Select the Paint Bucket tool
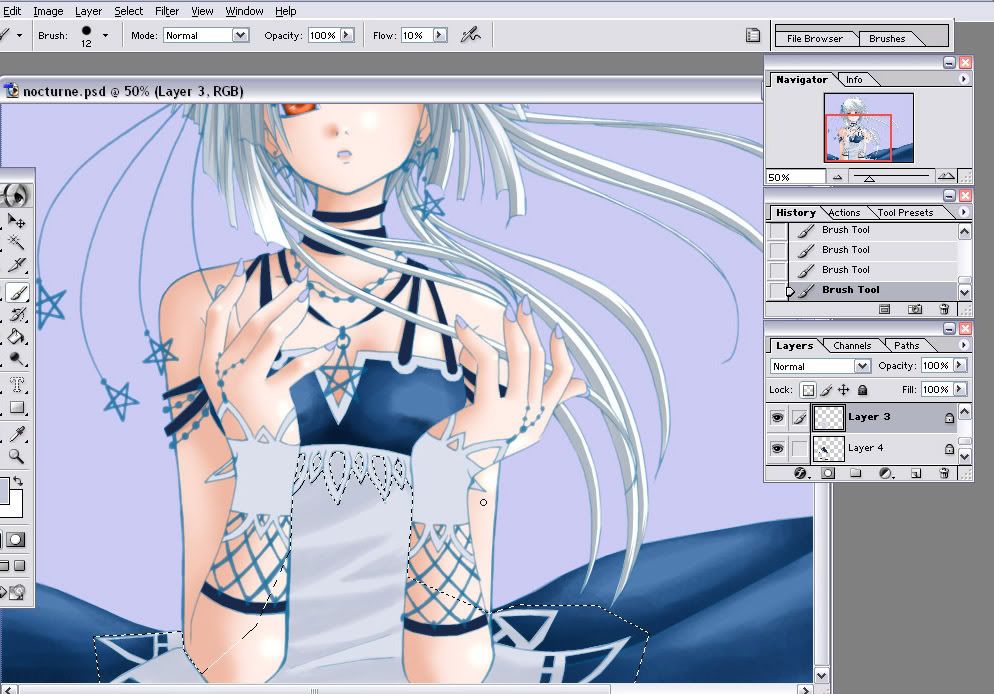 point(16,336)
